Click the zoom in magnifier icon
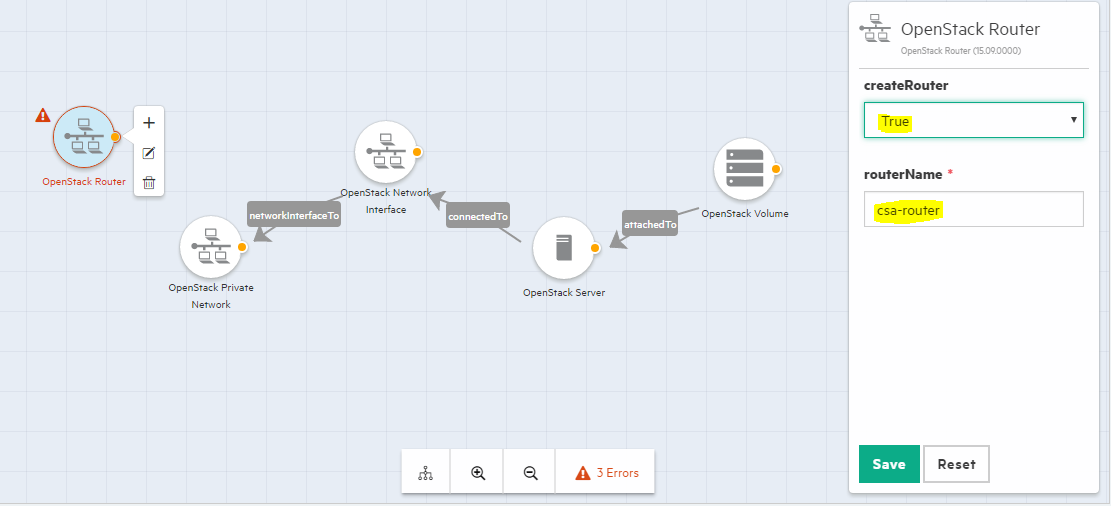 478,473
